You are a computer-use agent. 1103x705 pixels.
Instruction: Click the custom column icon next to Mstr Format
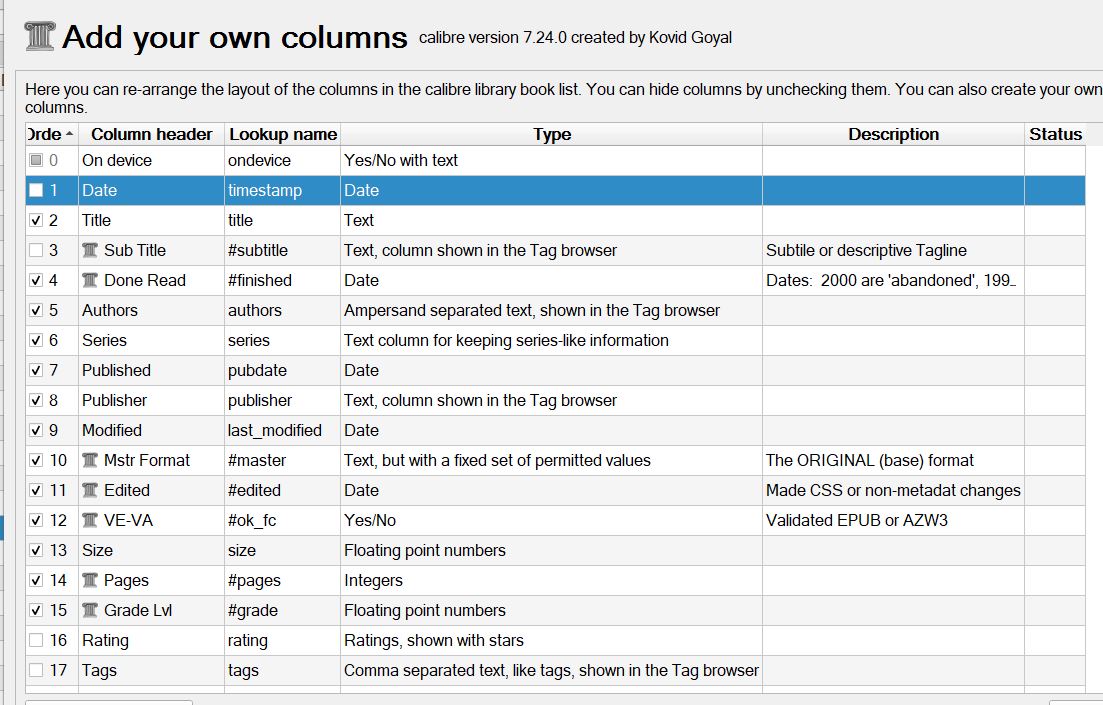[90, 460]
